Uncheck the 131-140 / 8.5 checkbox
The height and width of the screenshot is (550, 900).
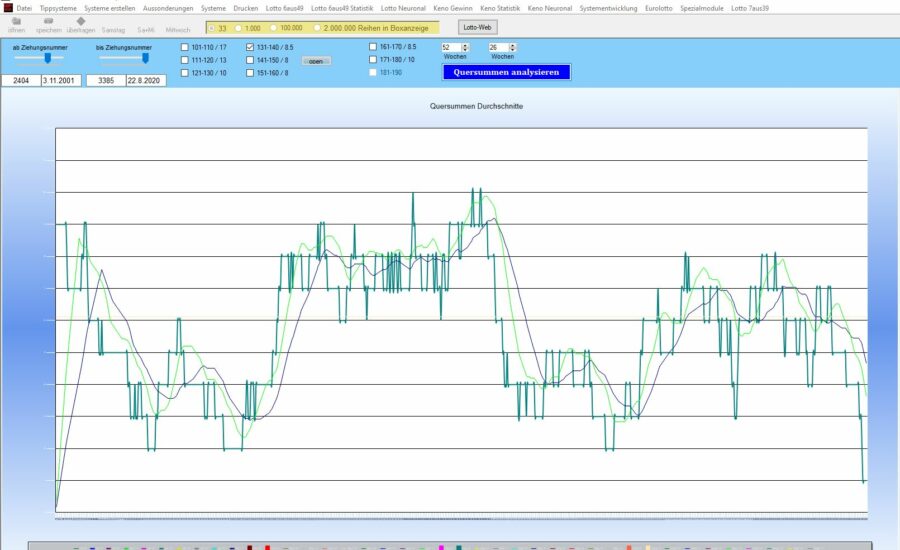250,47
